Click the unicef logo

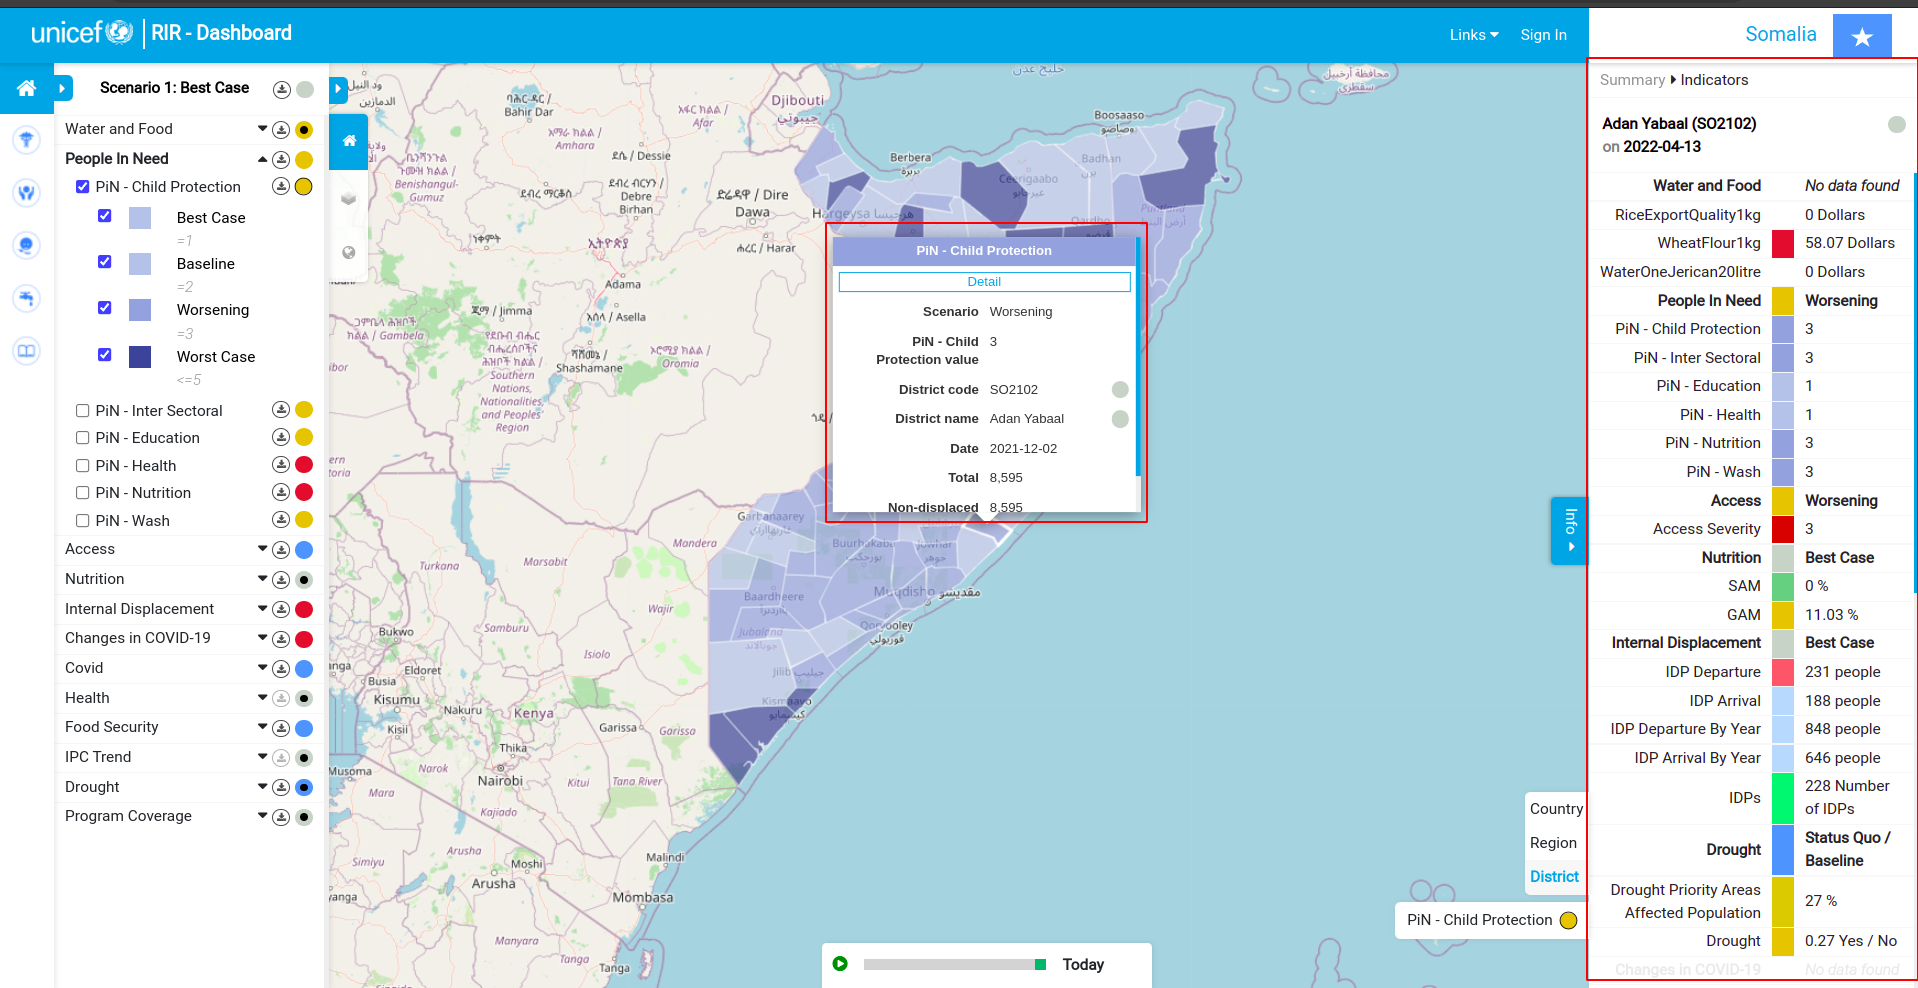[x=82, y=33]
